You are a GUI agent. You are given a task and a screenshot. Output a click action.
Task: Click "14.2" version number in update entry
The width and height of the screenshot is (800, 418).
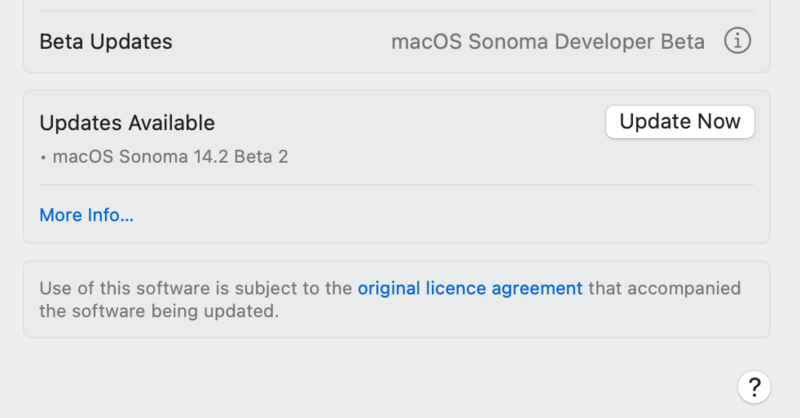click(x=211, y=156)
